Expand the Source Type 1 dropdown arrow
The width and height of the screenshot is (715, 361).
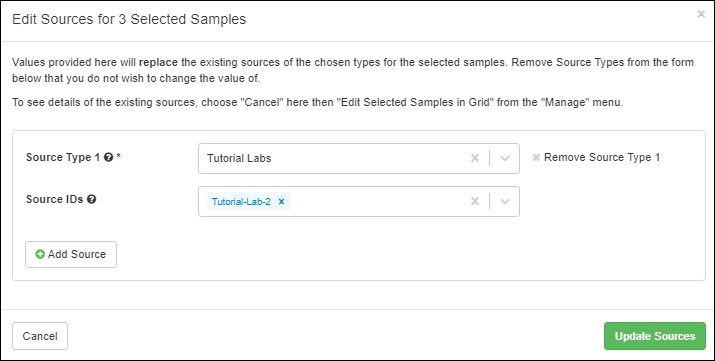click(505, 158)
